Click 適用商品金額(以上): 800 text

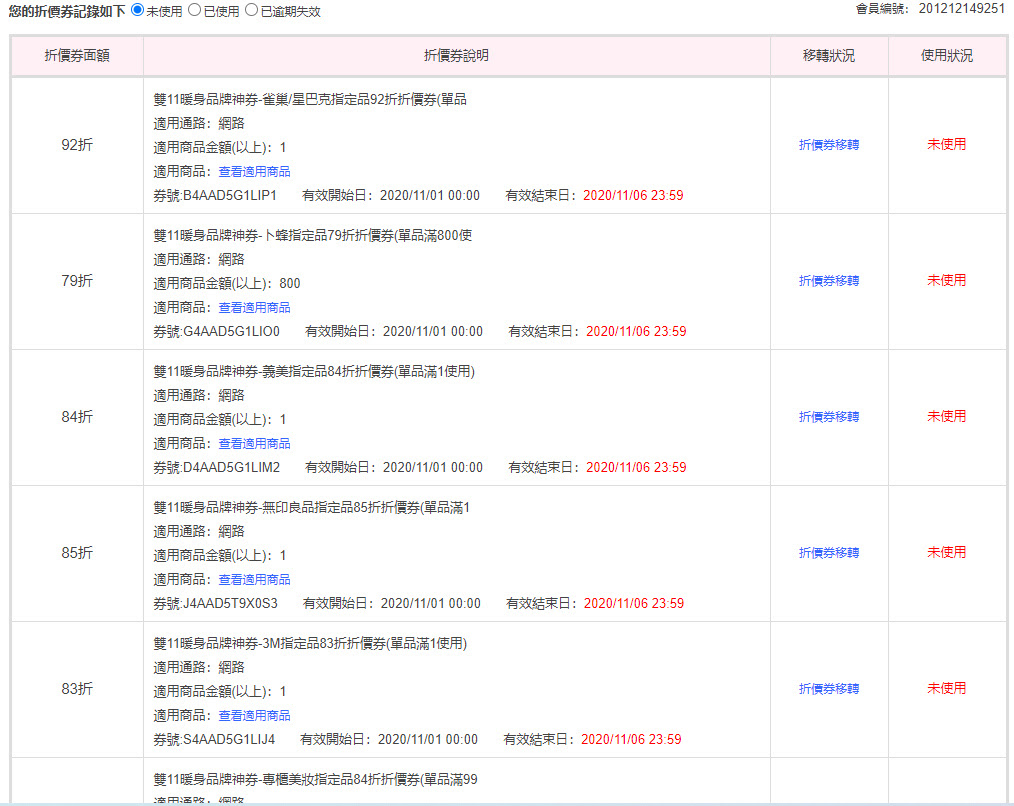(227, 283)
